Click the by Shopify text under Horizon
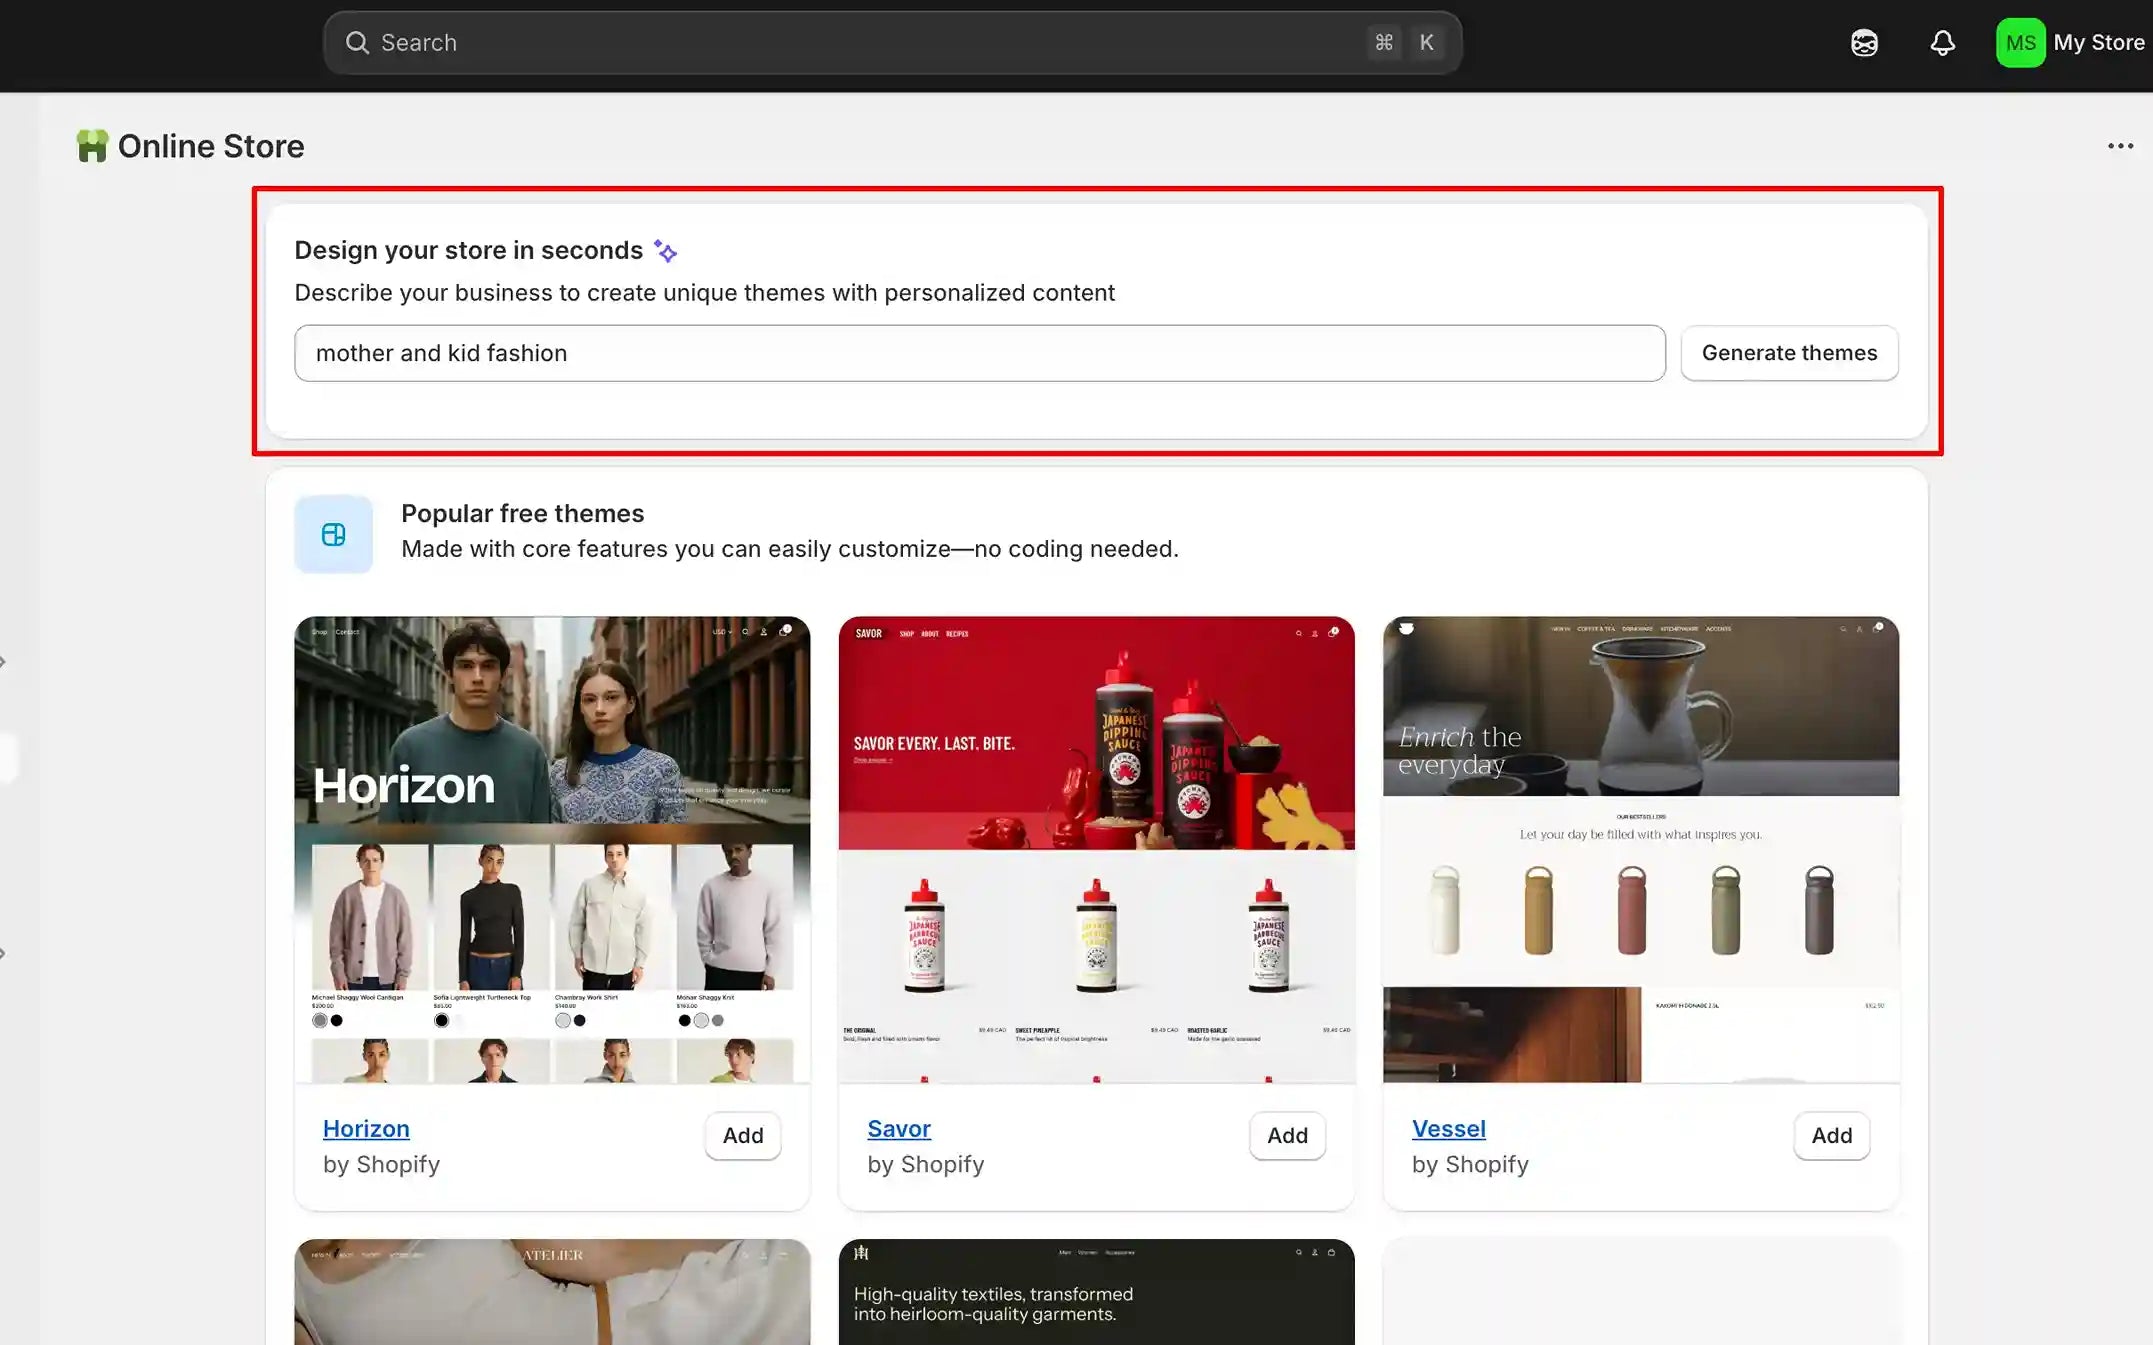Viewport: 2153px width, 1345px height. point(381,1164)
